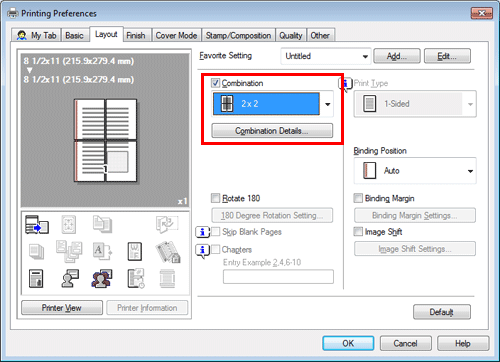The height and width of the screenshot is (362, 500).
Task: Click the info icon beside Skip Blank Pages
Action: tap(202, 232)
